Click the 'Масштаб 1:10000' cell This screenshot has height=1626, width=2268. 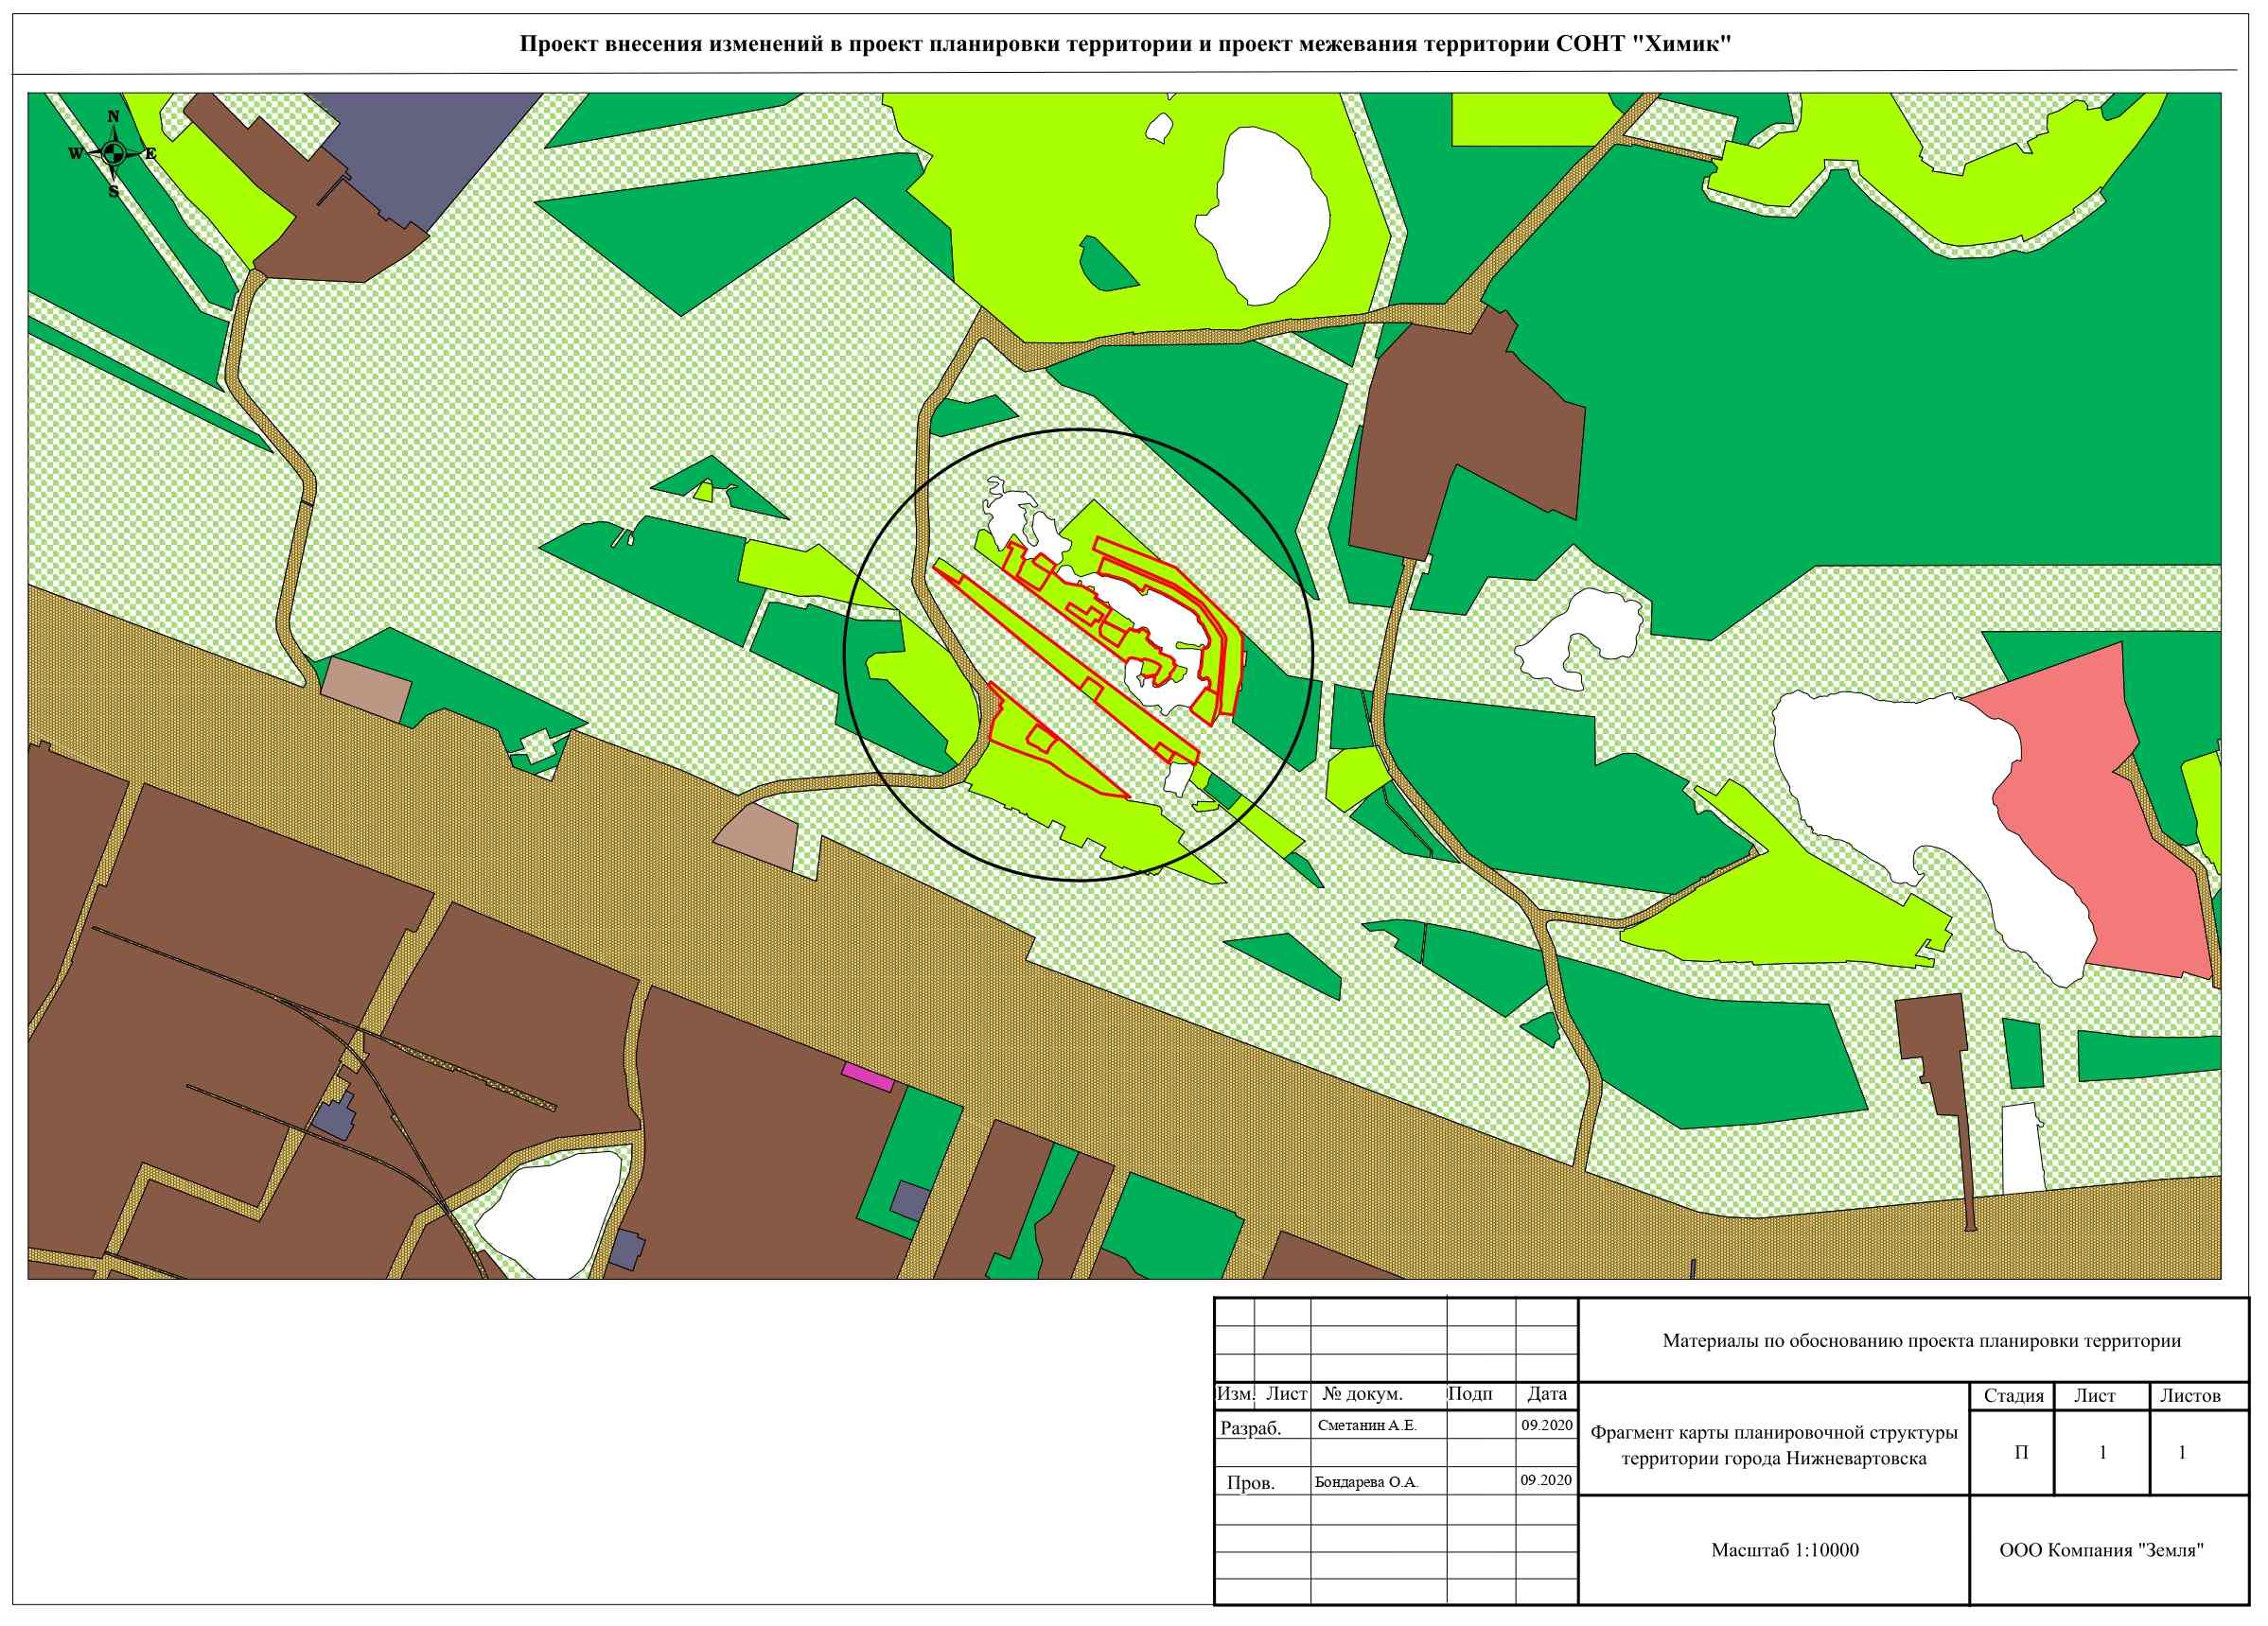coord(1785,1550)
